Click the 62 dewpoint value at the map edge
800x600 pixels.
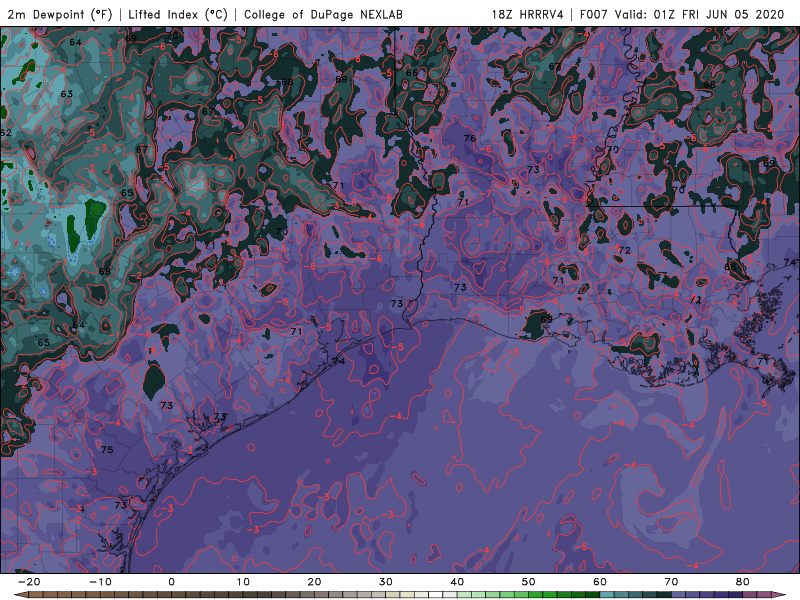point(6,133)
